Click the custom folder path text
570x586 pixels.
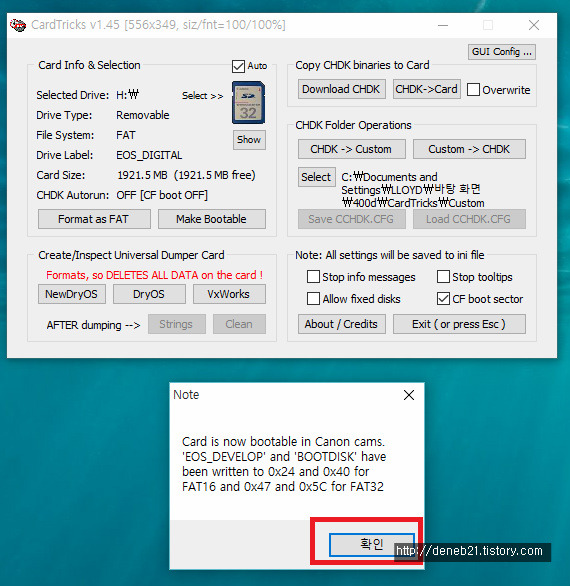[412, 190]
